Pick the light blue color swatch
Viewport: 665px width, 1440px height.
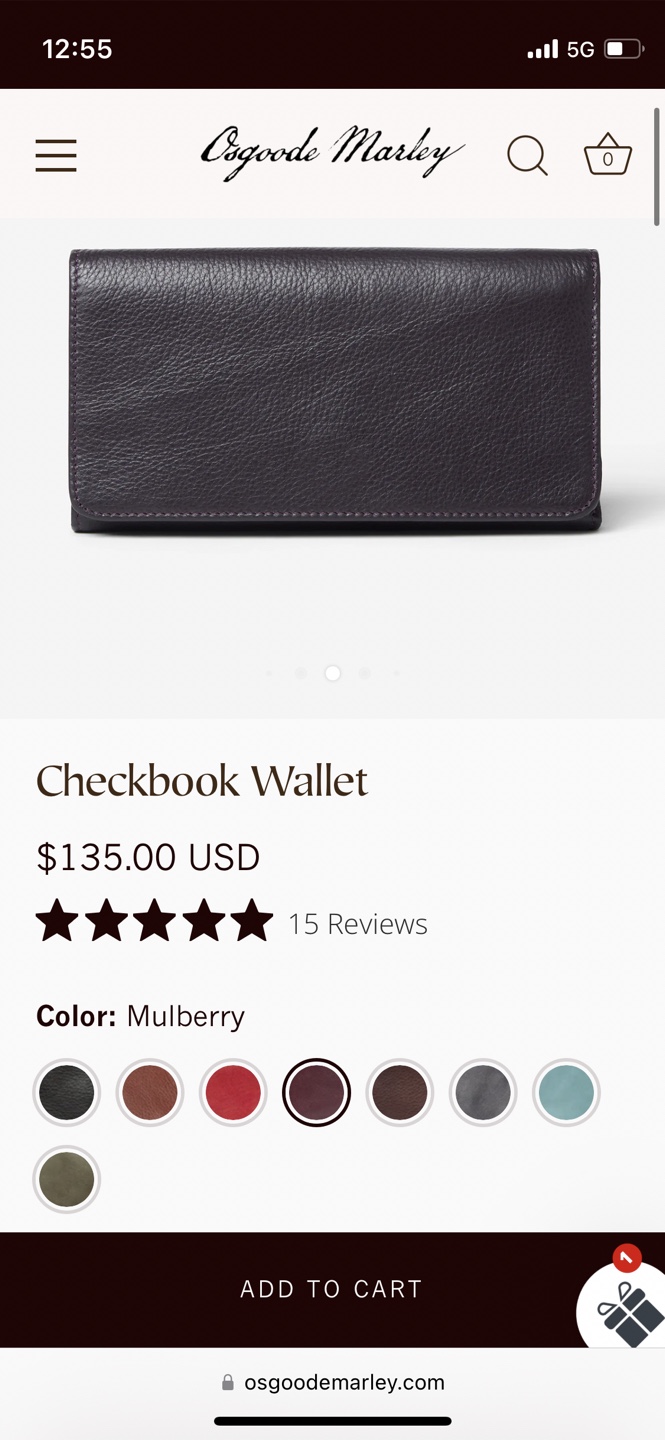[x=566, y=1093]
